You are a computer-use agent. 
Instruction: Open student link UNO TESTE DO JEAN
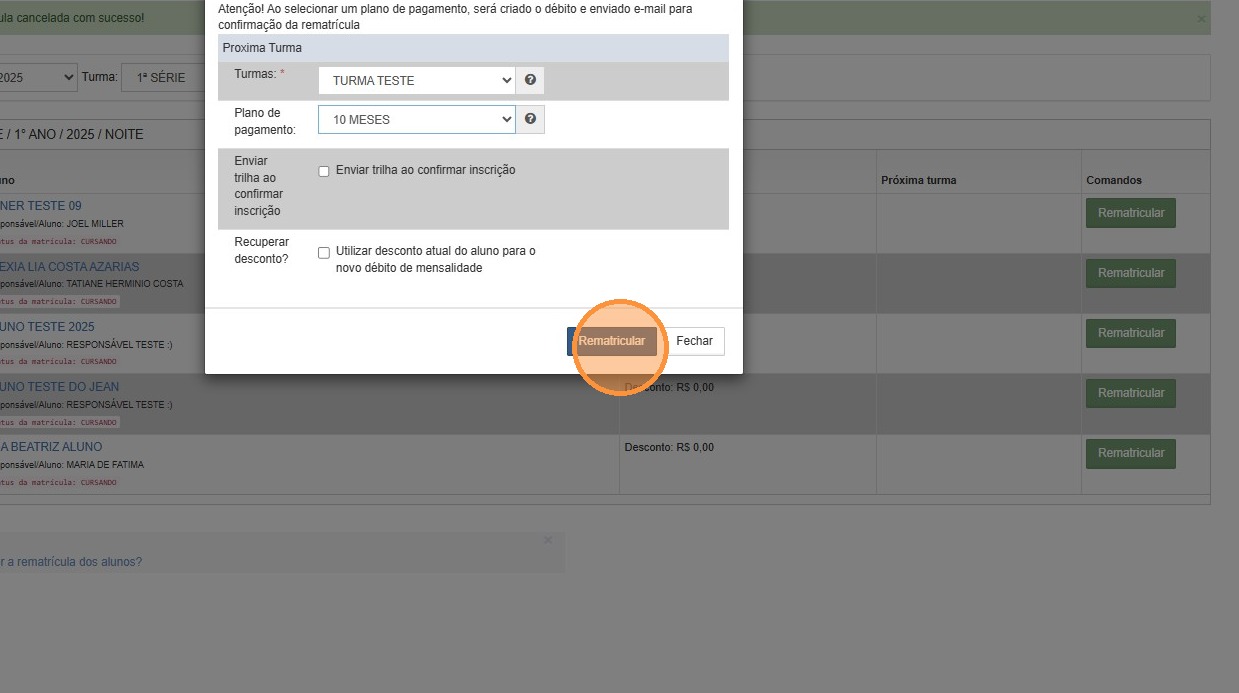click(60, 387)
